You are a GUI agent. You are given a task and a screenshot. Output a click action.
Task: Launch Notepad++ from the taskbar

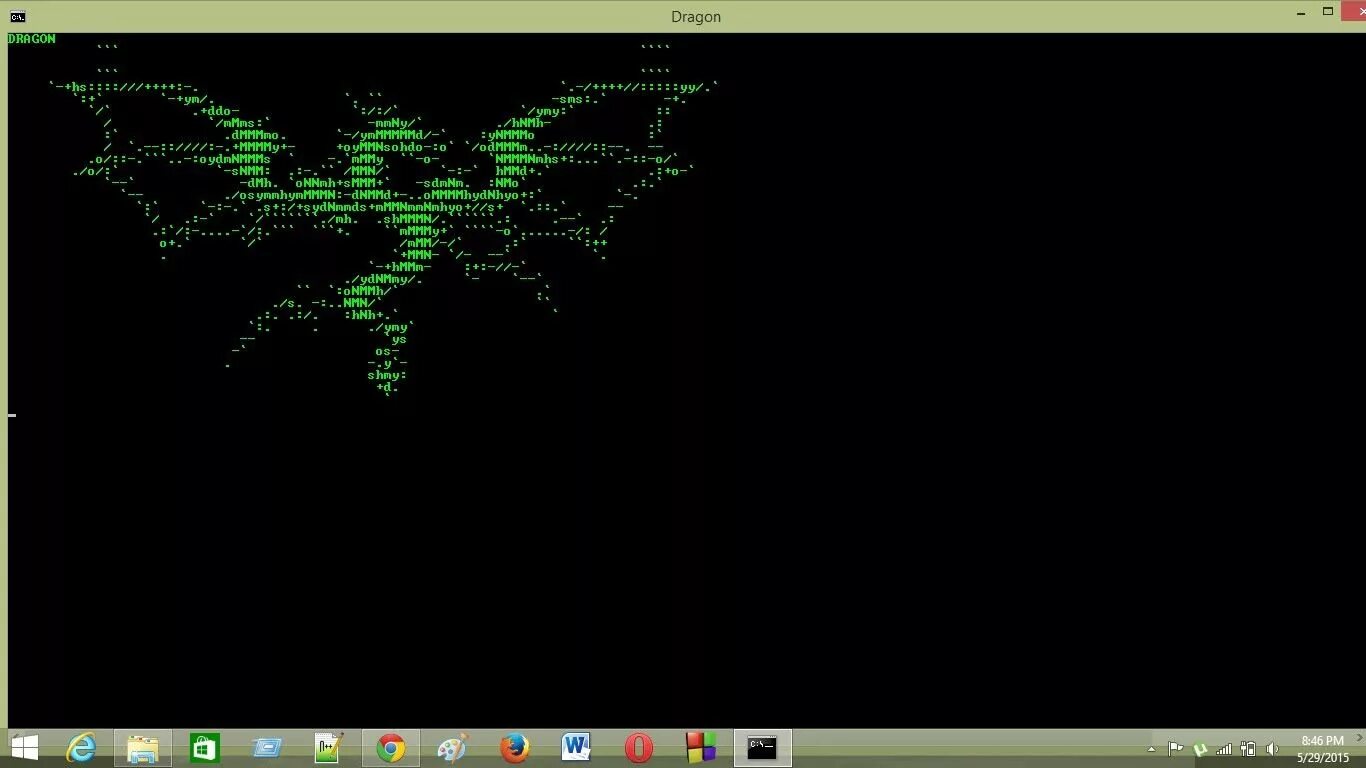click(329, 747)
